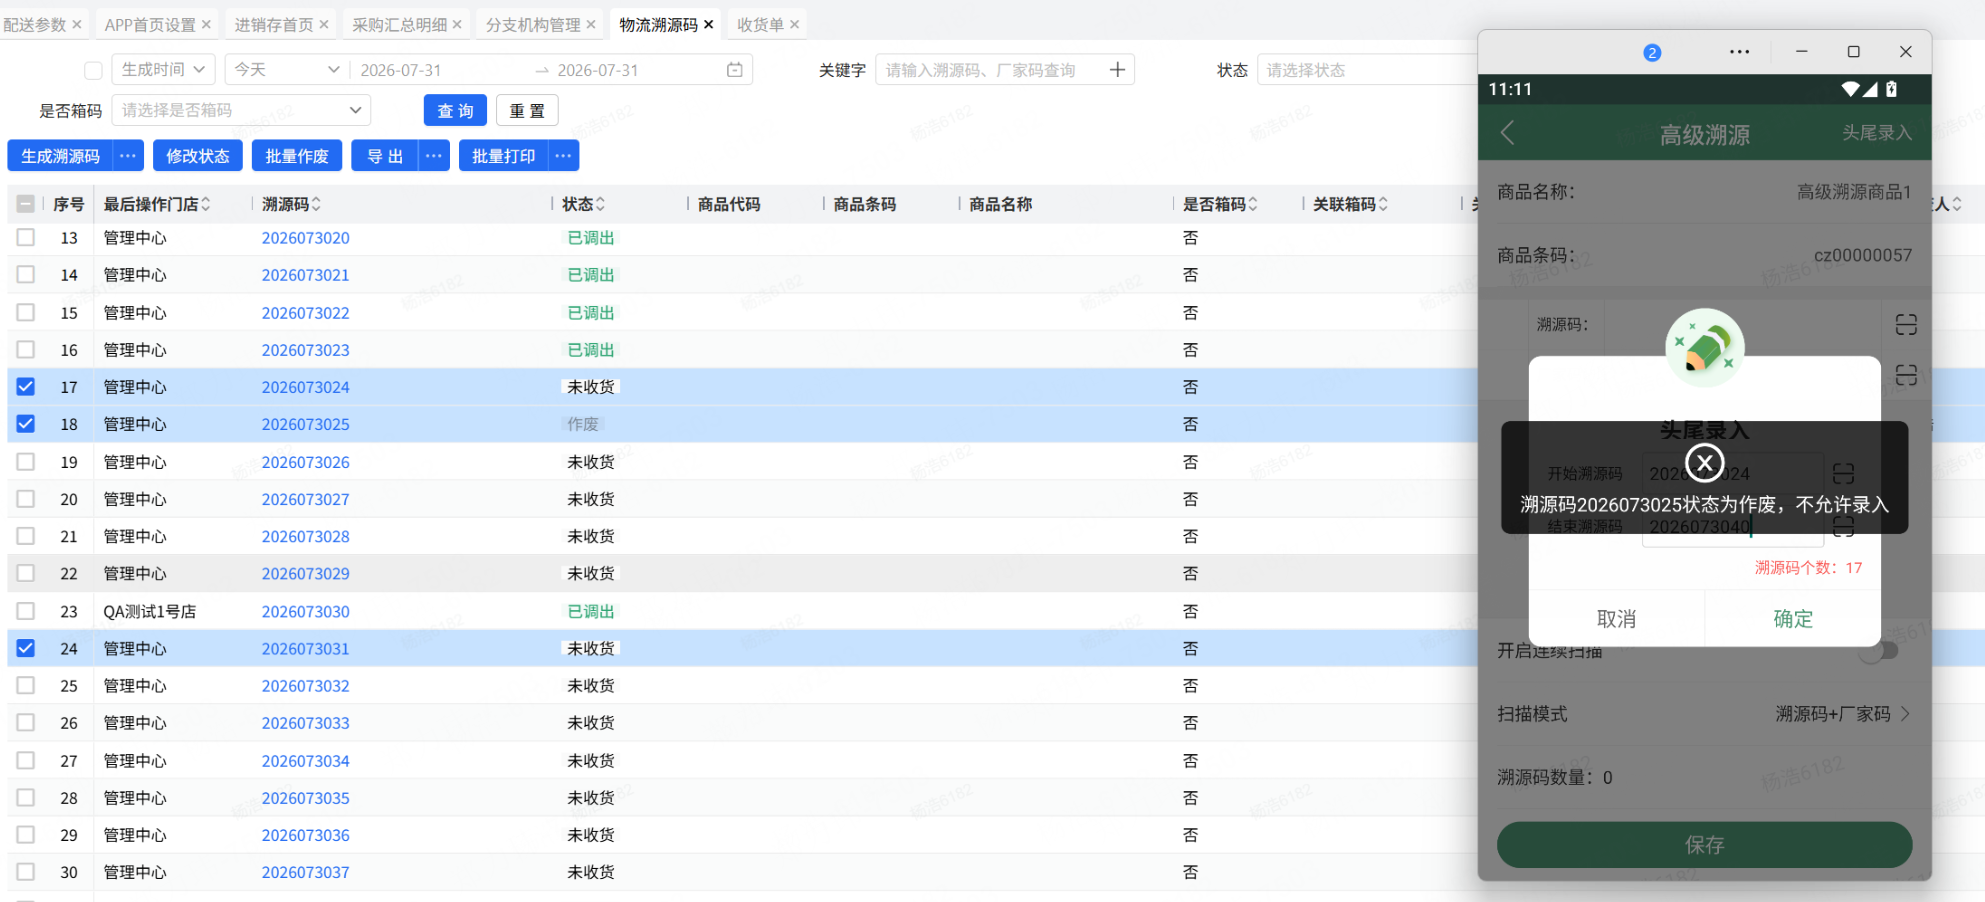Viewport: 1985px width, 902px height.
Task: Close the 采购汇总明细 tab
Action: pyautogui.click(x=457, y=24)
